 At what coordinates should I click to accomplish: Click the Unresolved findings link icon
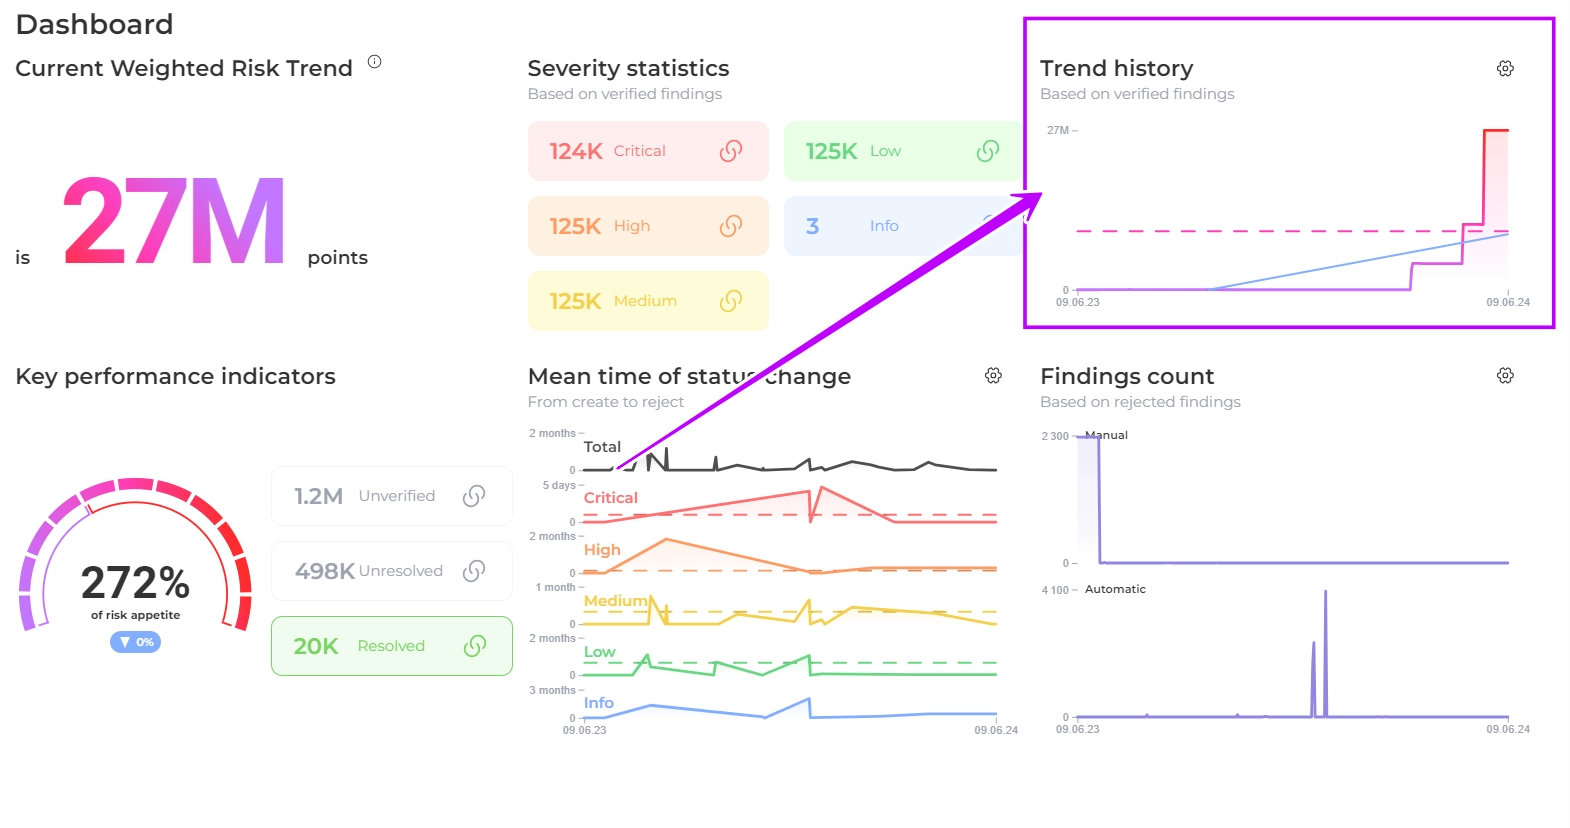[x=474, y=571]
